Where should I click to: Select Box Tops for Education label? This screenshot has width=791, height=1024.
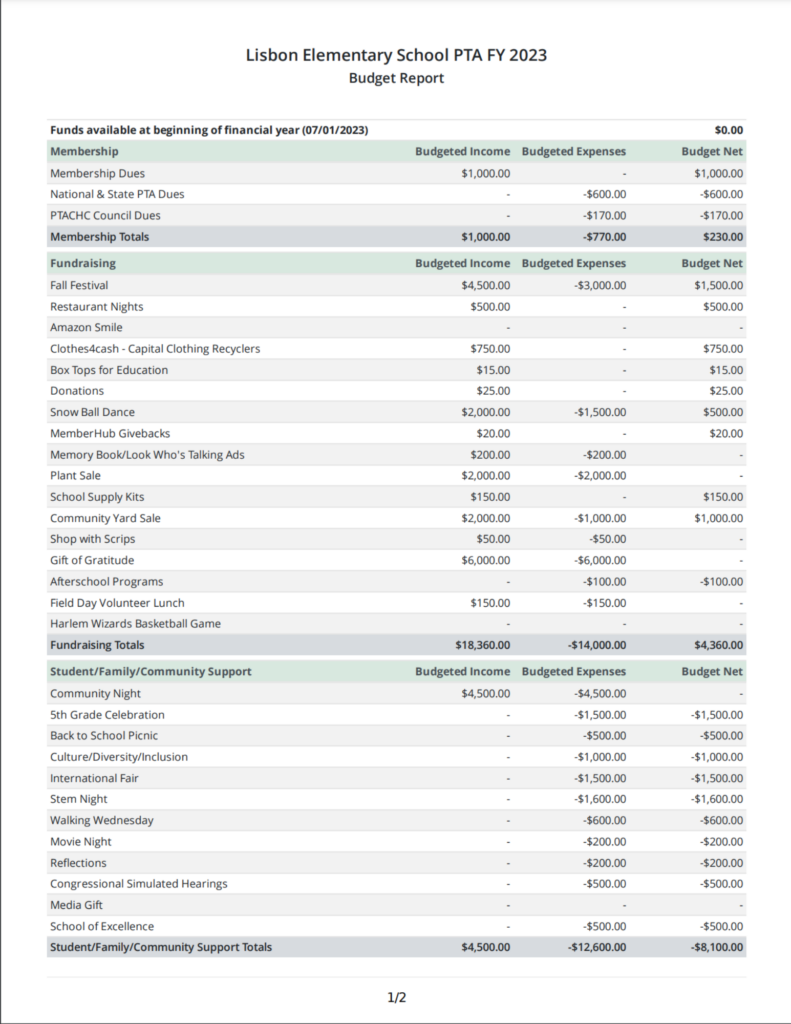tap(109, 370)
